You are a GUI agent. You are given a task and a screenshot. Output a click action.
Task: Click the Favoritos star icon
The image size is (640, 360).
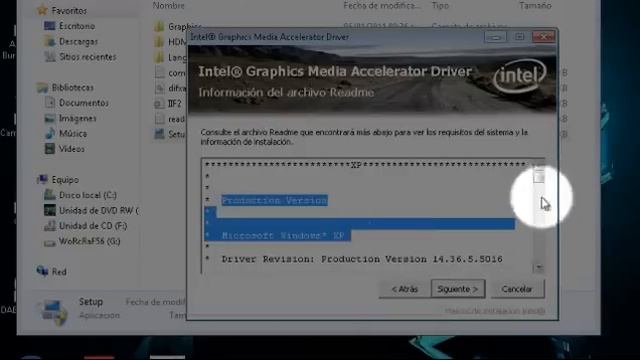click(42, 10)
